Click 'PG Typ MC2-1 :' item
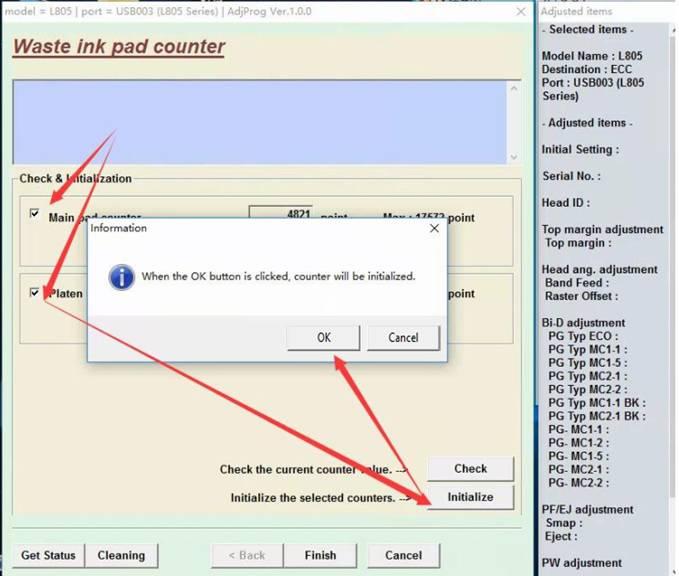The height and width of the screenshot is (576, 679). coord(587,376)
